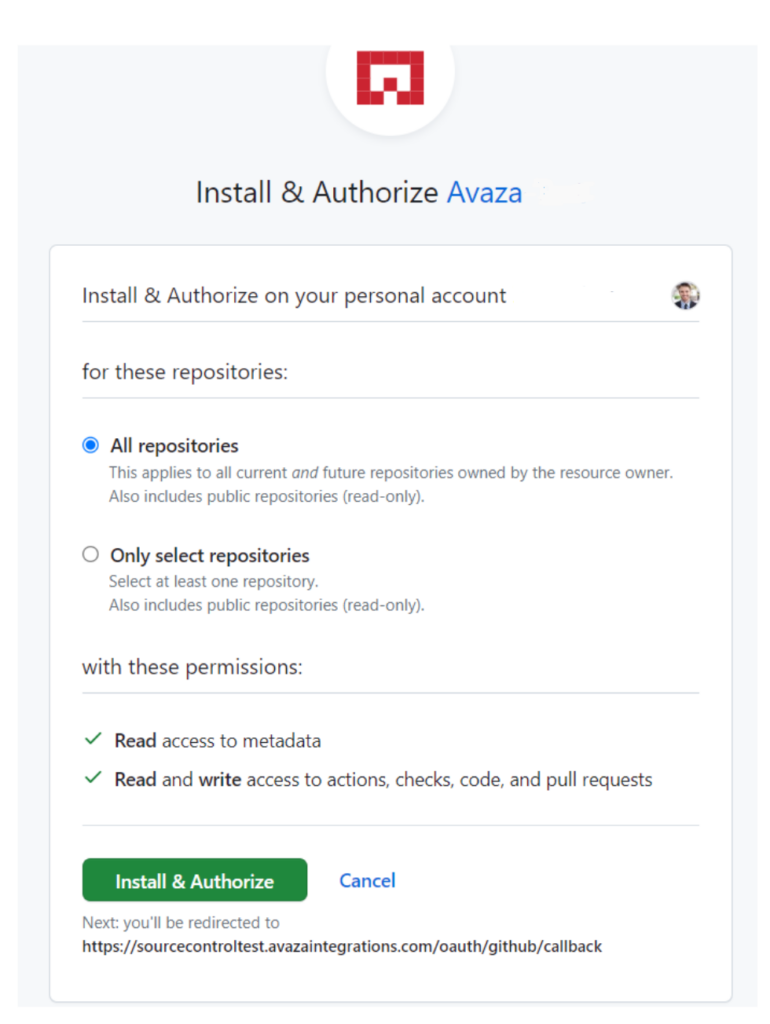Click the Only select repositories label text
Image resolution: width=770 pixels, height=1024 pixels.
(x=210, y=555)
